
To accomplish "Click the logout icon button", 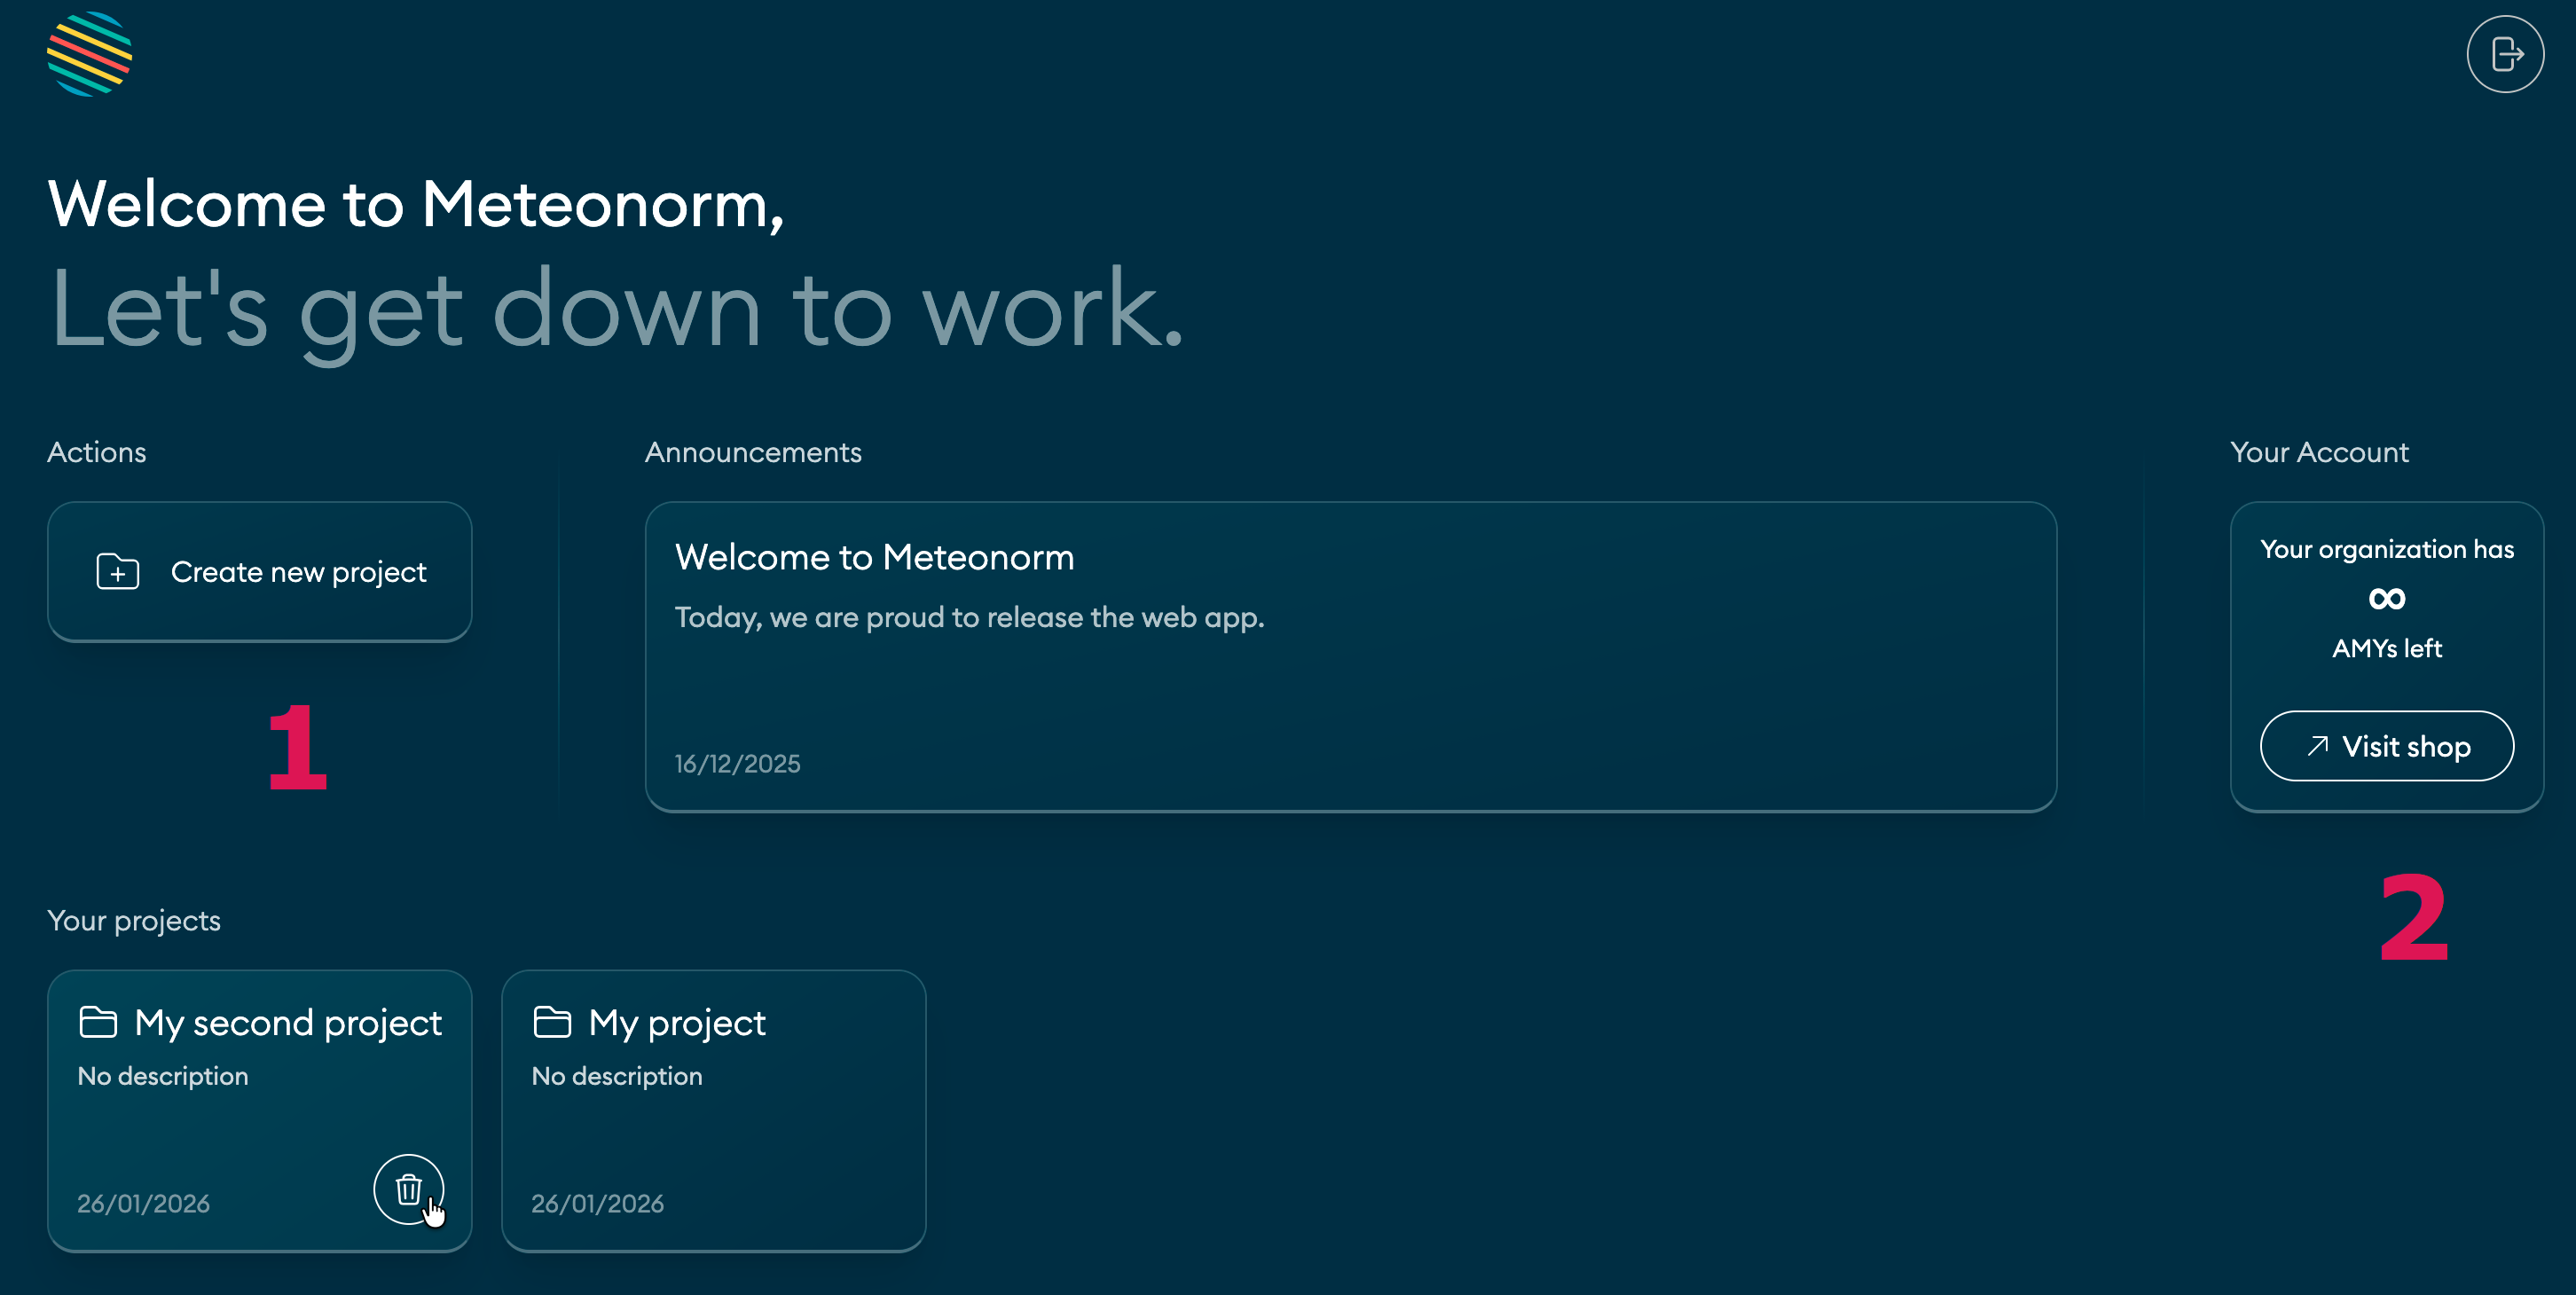I will (2504, 54).
